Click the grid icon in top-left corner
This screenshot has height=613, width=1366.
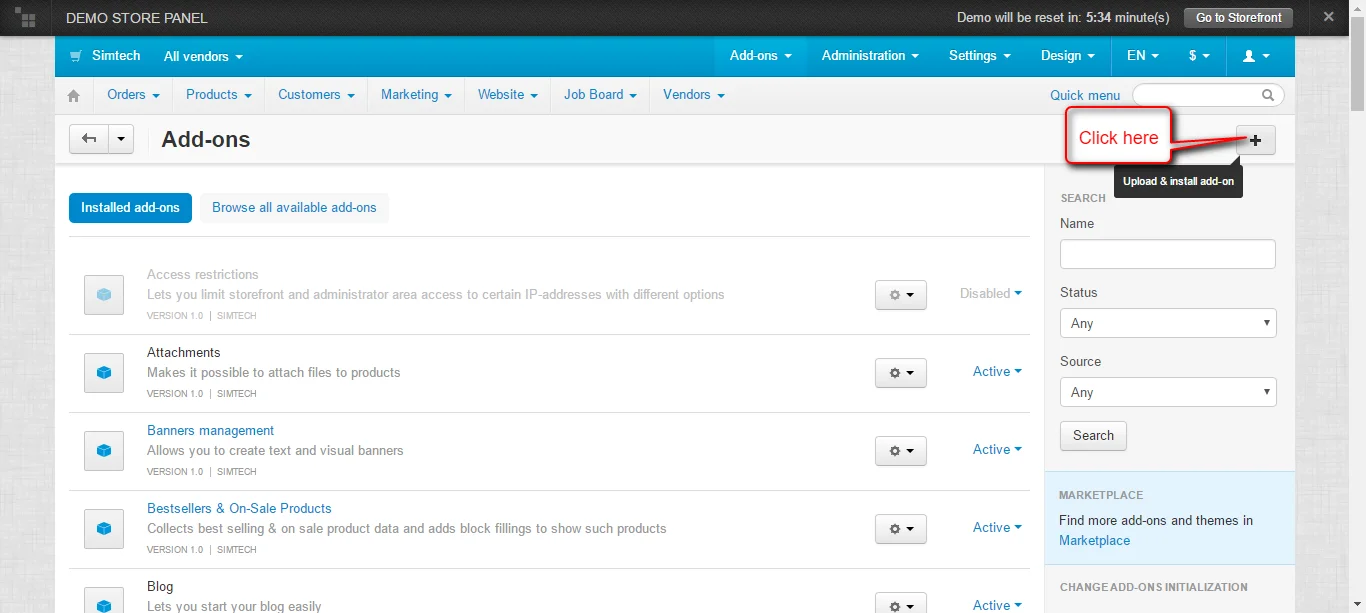tap(25, 17)
